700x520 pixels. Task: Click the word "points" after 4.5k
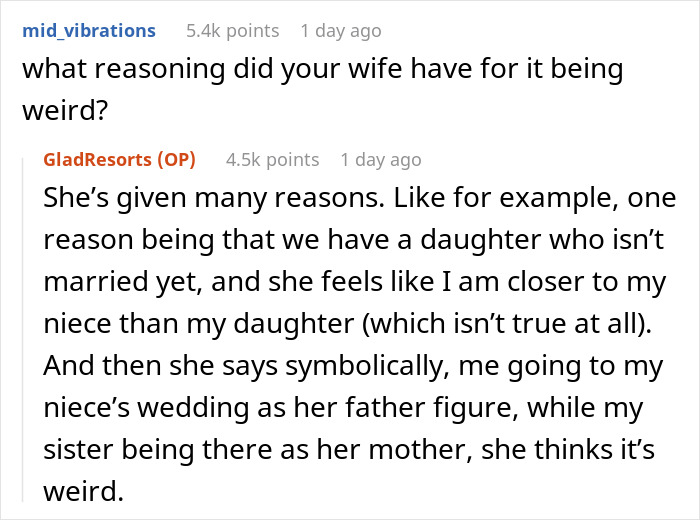click(291, 160)
